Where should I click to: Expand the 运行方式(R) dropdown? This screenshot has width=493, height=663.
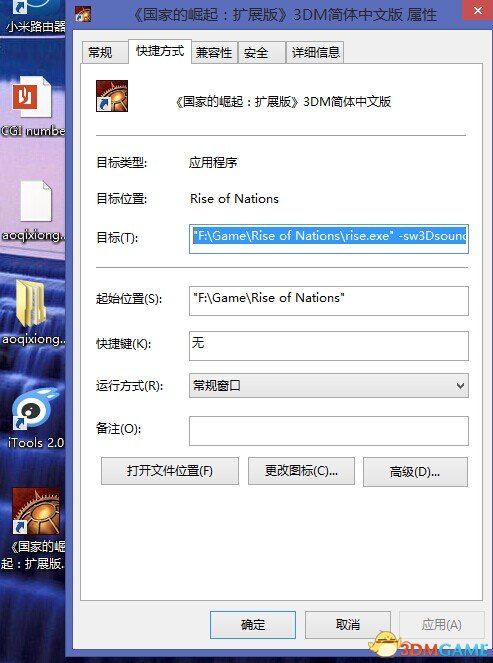coord(329,386)
